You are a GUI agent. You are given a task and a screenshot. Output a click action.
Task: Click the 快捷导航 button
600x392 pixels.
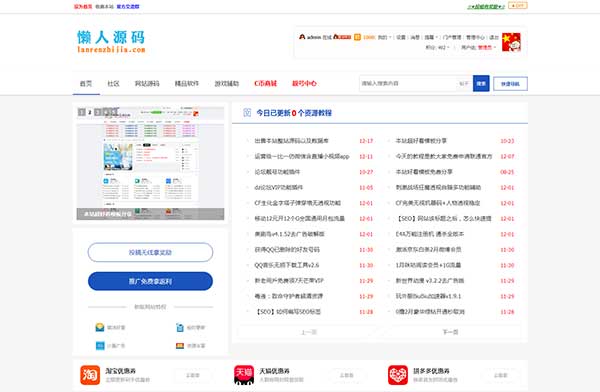pos(510,84)
